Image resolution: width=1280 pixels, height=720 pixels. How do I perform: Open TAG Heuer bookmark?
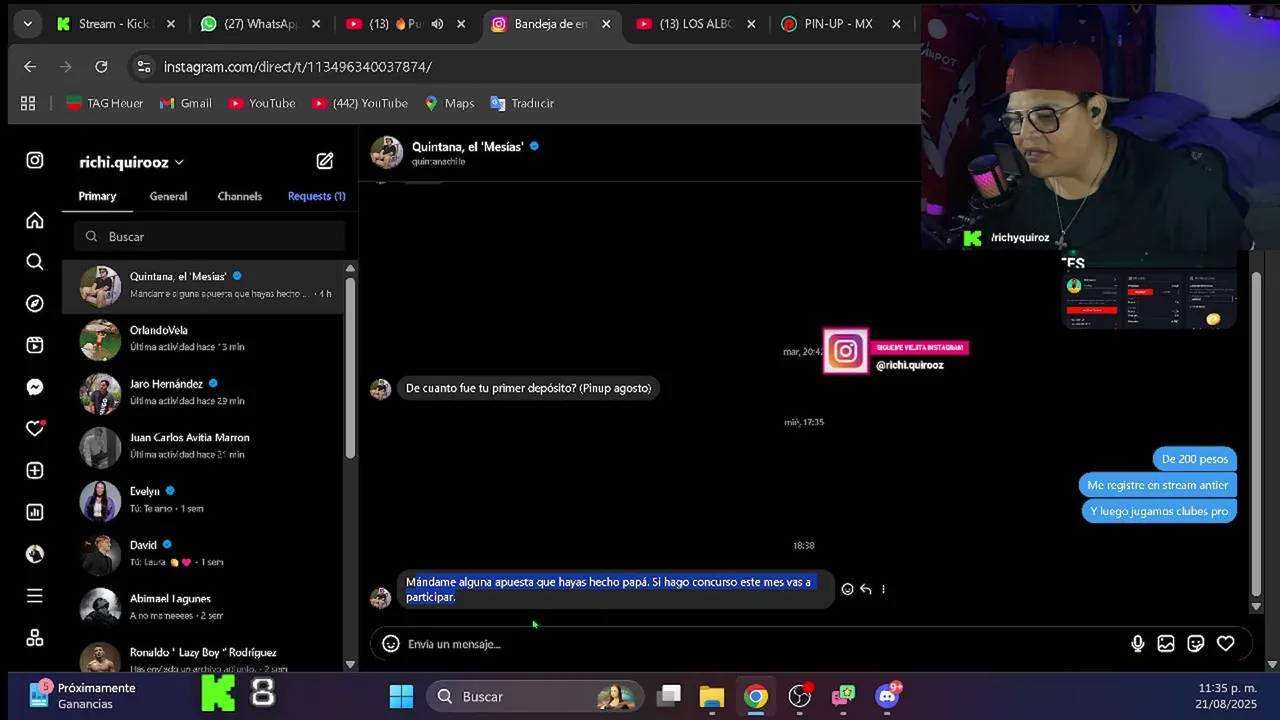tap(105, 103)
